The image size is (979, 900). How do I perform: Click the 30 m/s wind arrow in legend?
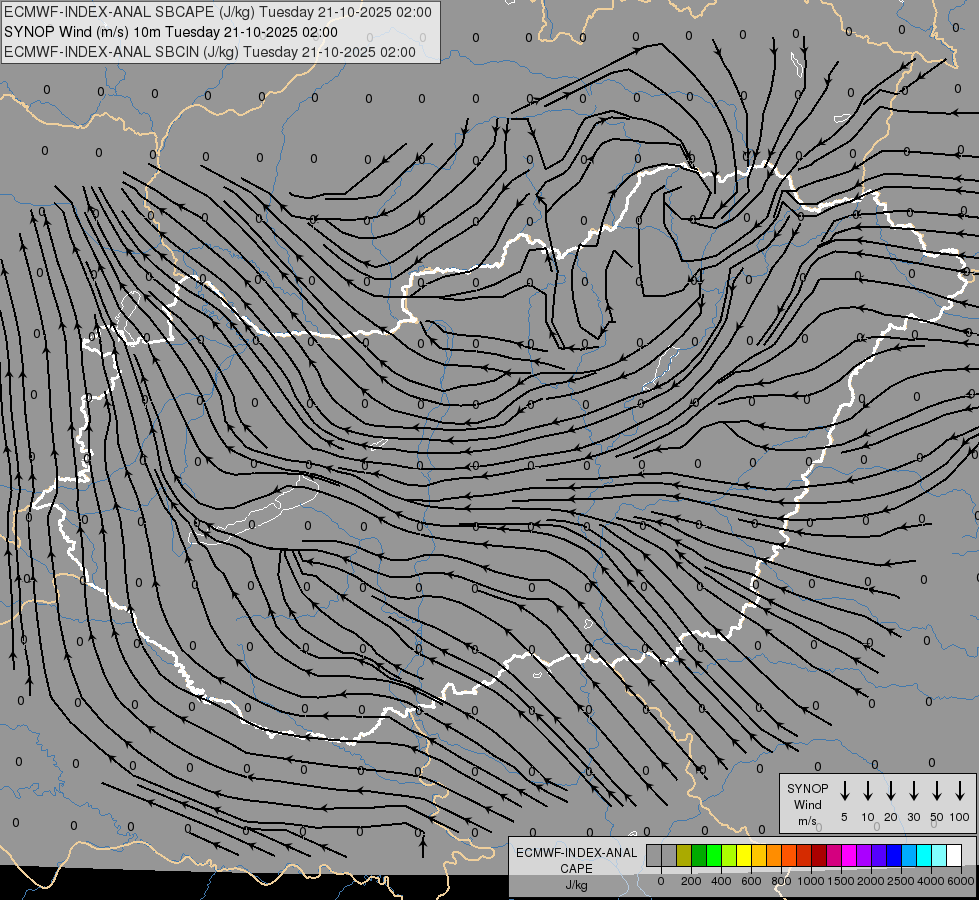click(913, 791)
